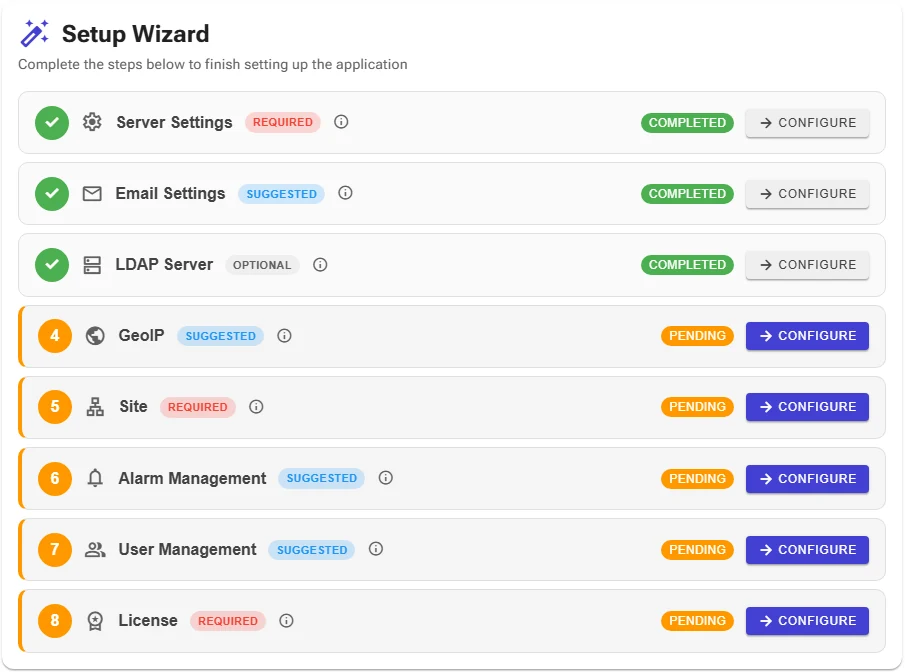Click the badge icon for License

(95, 621)
